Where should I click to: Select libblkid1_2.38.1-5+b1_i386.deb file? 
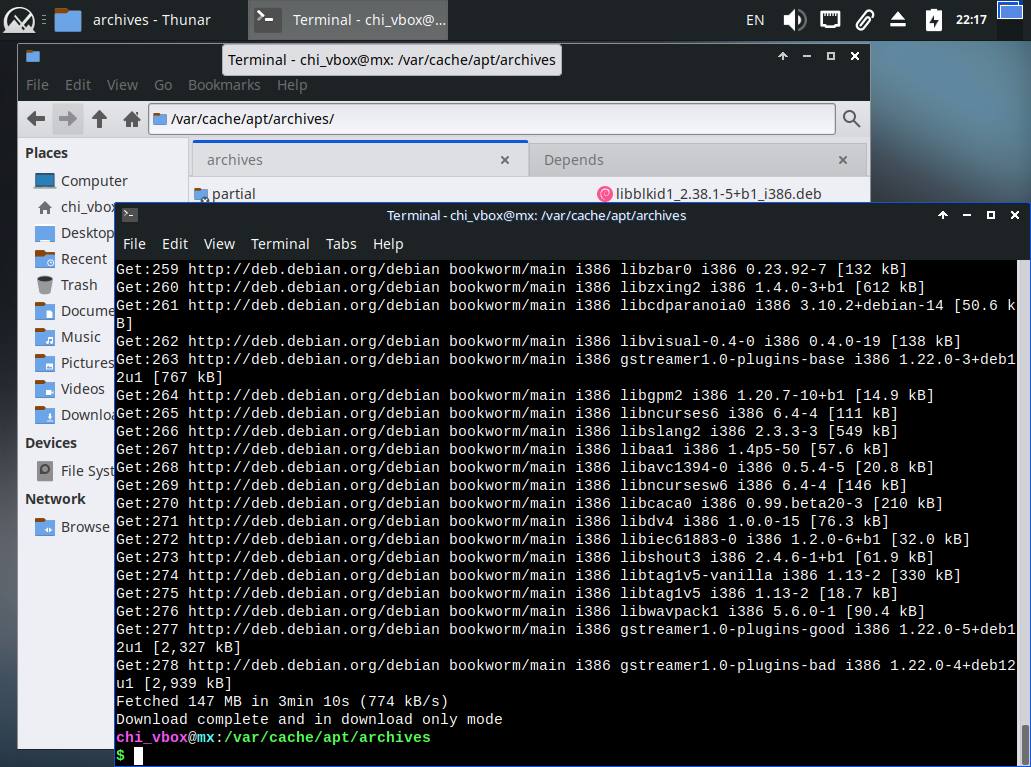[x=709, y=194]
